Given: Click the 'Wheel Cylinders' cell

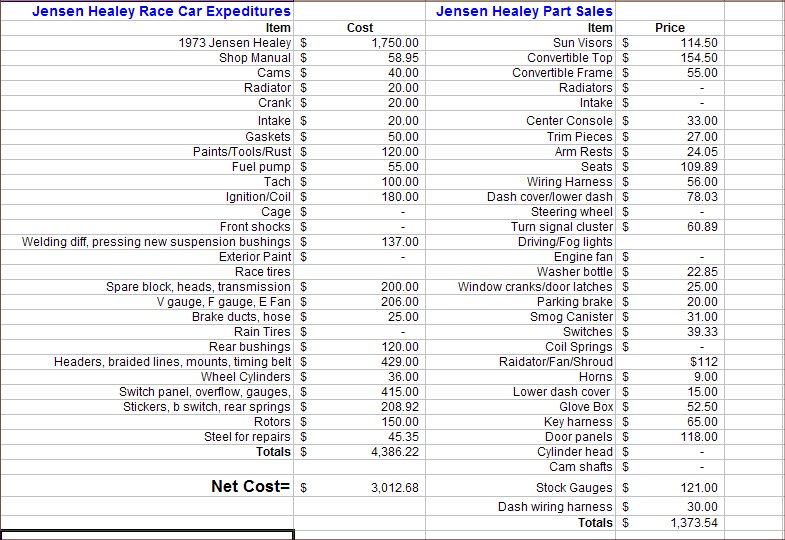Looking at the screenshot, I should (x=147, y=377).
